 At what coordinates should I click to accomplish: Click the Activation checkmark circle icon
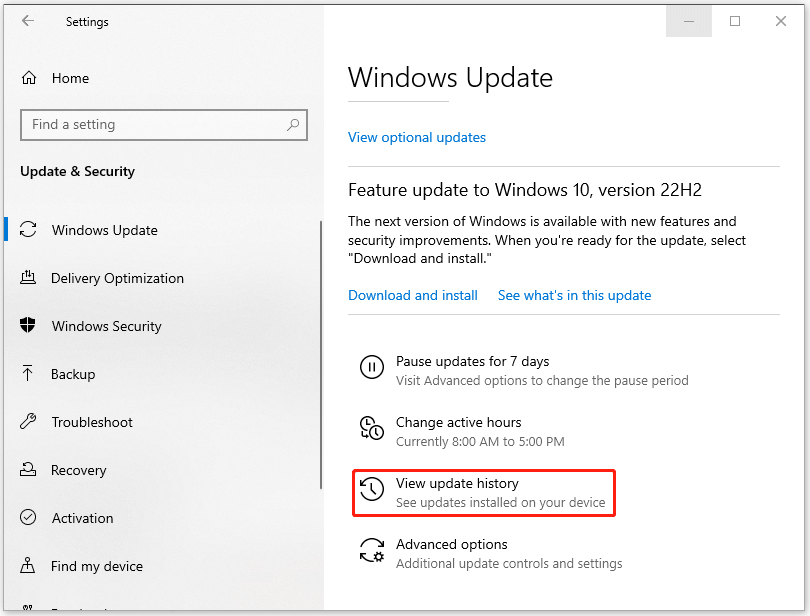(28, 517)
